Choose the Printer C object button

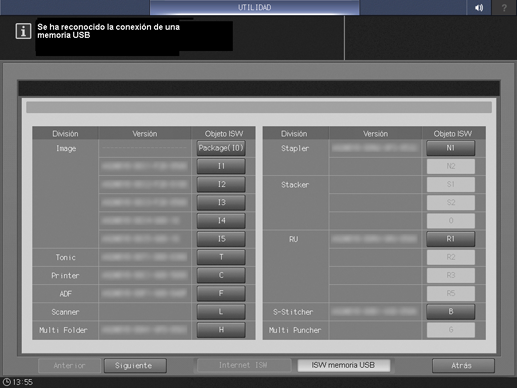(221, 275)
